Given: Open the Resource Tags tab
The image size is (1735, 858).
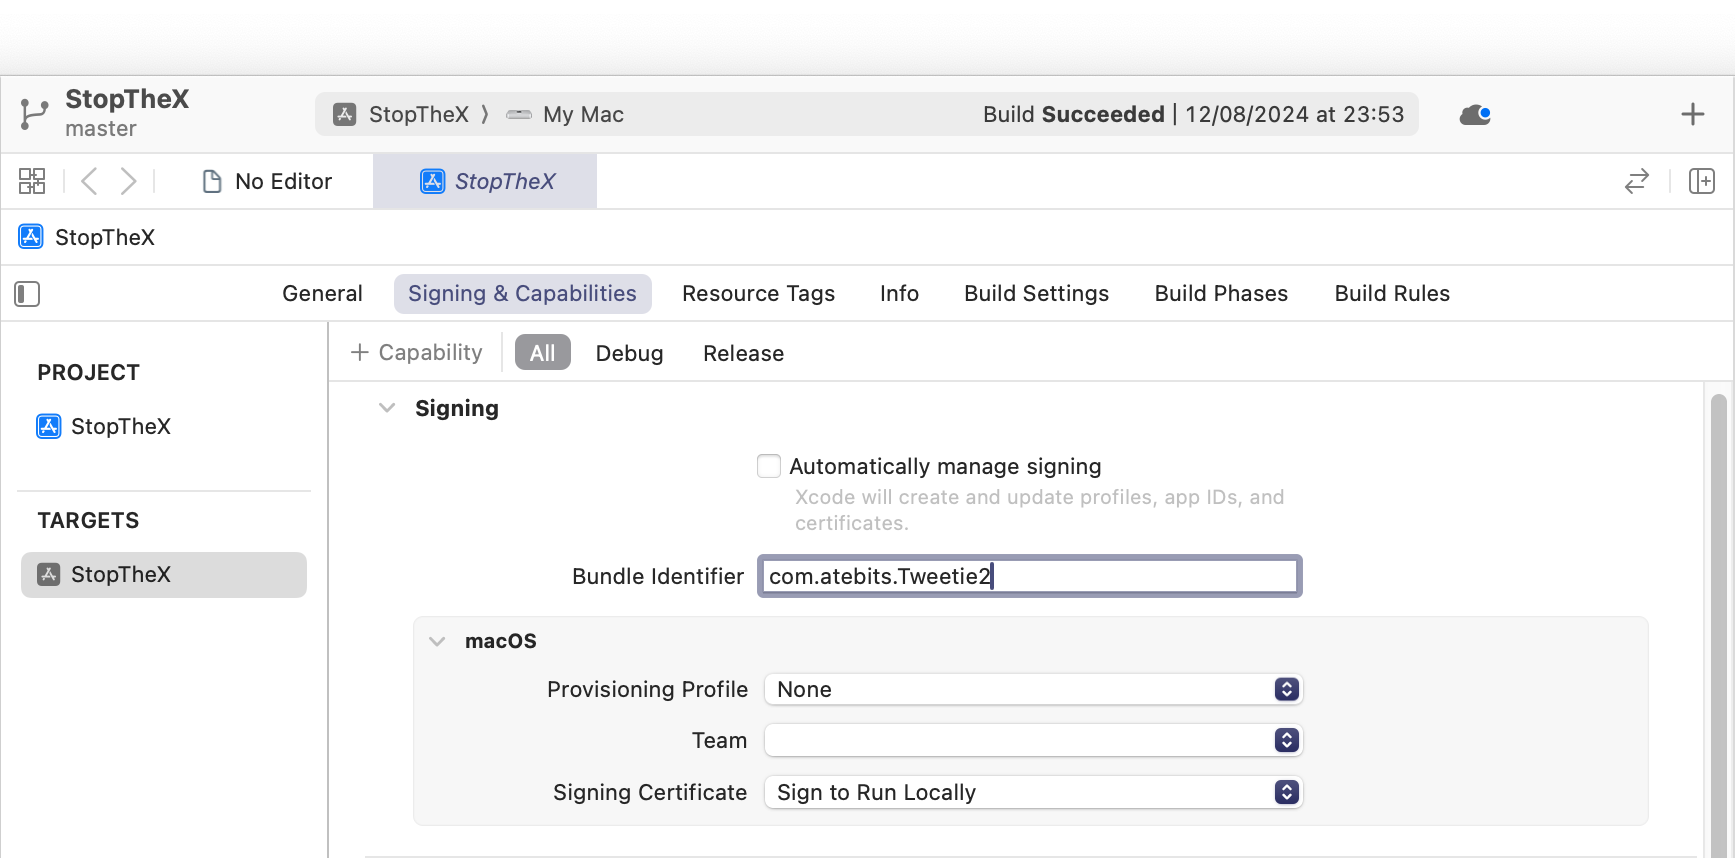Looking at the screenshot, I should tap(758, 293).
